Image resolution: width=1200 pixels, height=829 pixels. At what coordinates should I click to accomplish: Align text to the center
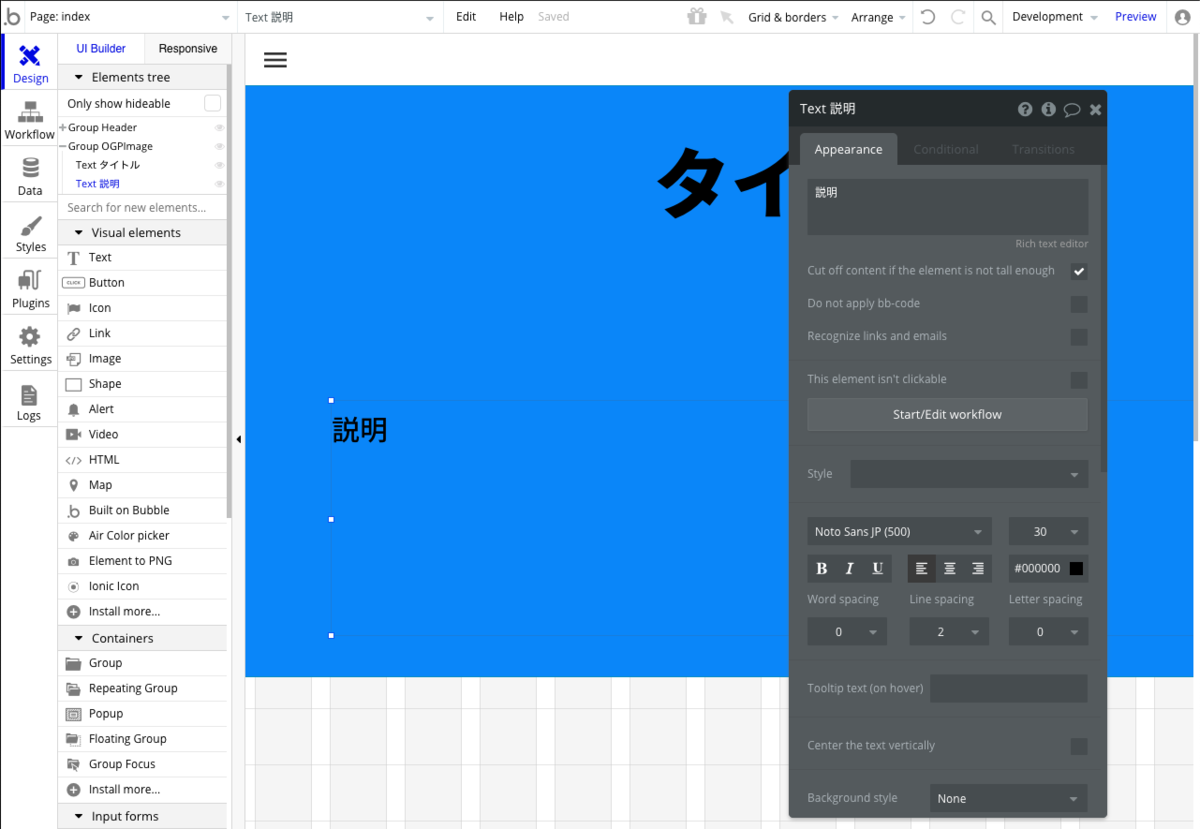click(x=950, y=568)
